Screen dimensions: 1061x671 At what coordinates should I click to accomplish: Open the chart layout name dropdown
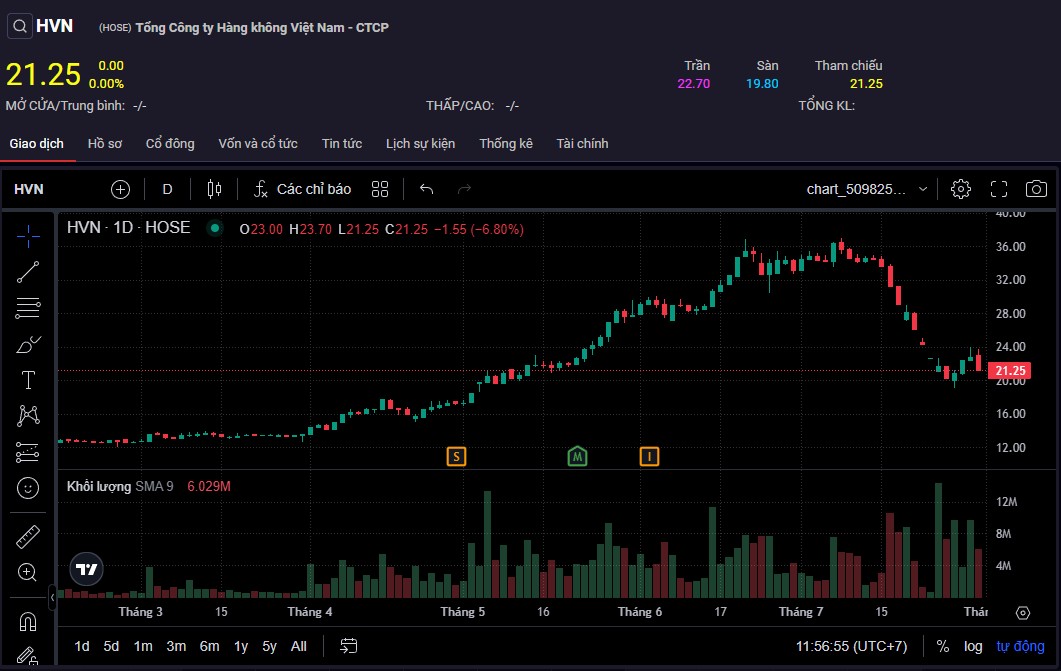[866, 189]
